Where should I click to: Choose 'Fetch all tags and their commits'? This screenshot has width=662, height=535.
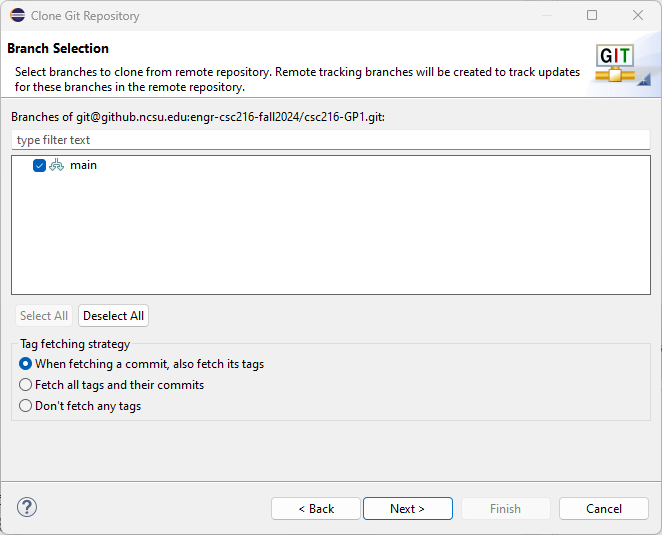[111, 385]
